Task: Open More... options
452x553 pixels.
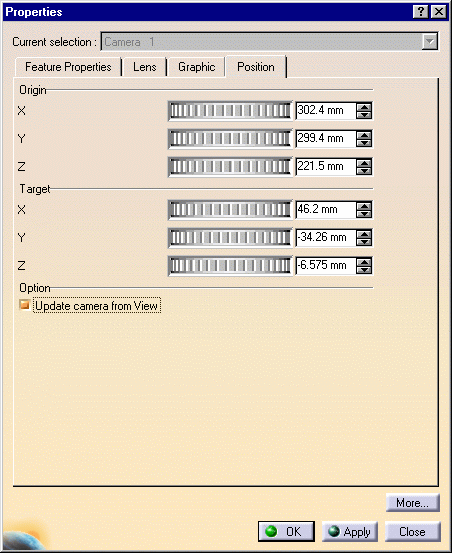Action: (413, 503)
